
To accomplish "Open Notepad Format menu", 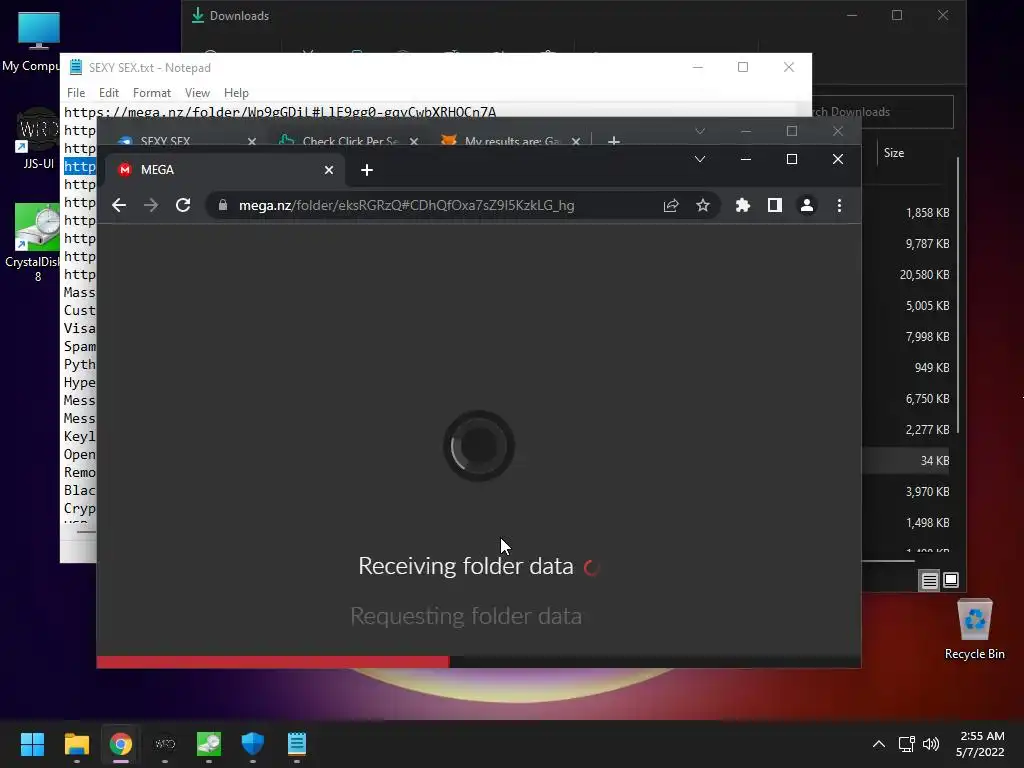I will [152, 93].
